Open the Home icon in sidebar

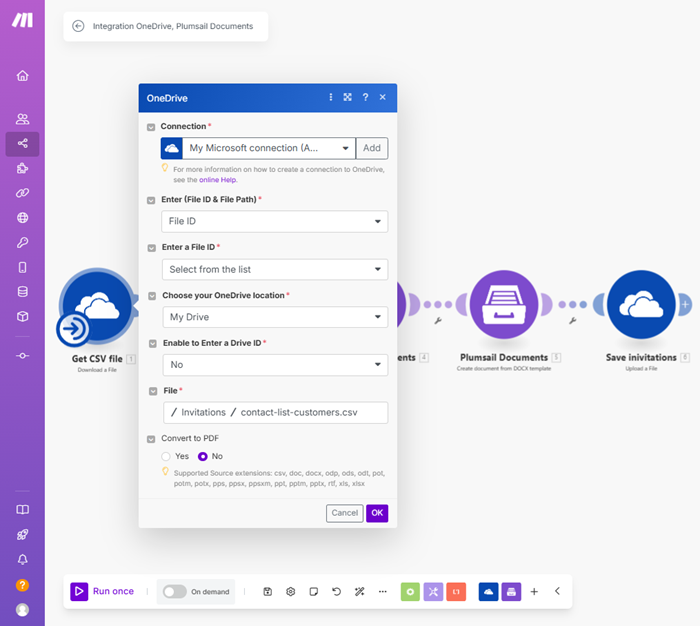22,75
